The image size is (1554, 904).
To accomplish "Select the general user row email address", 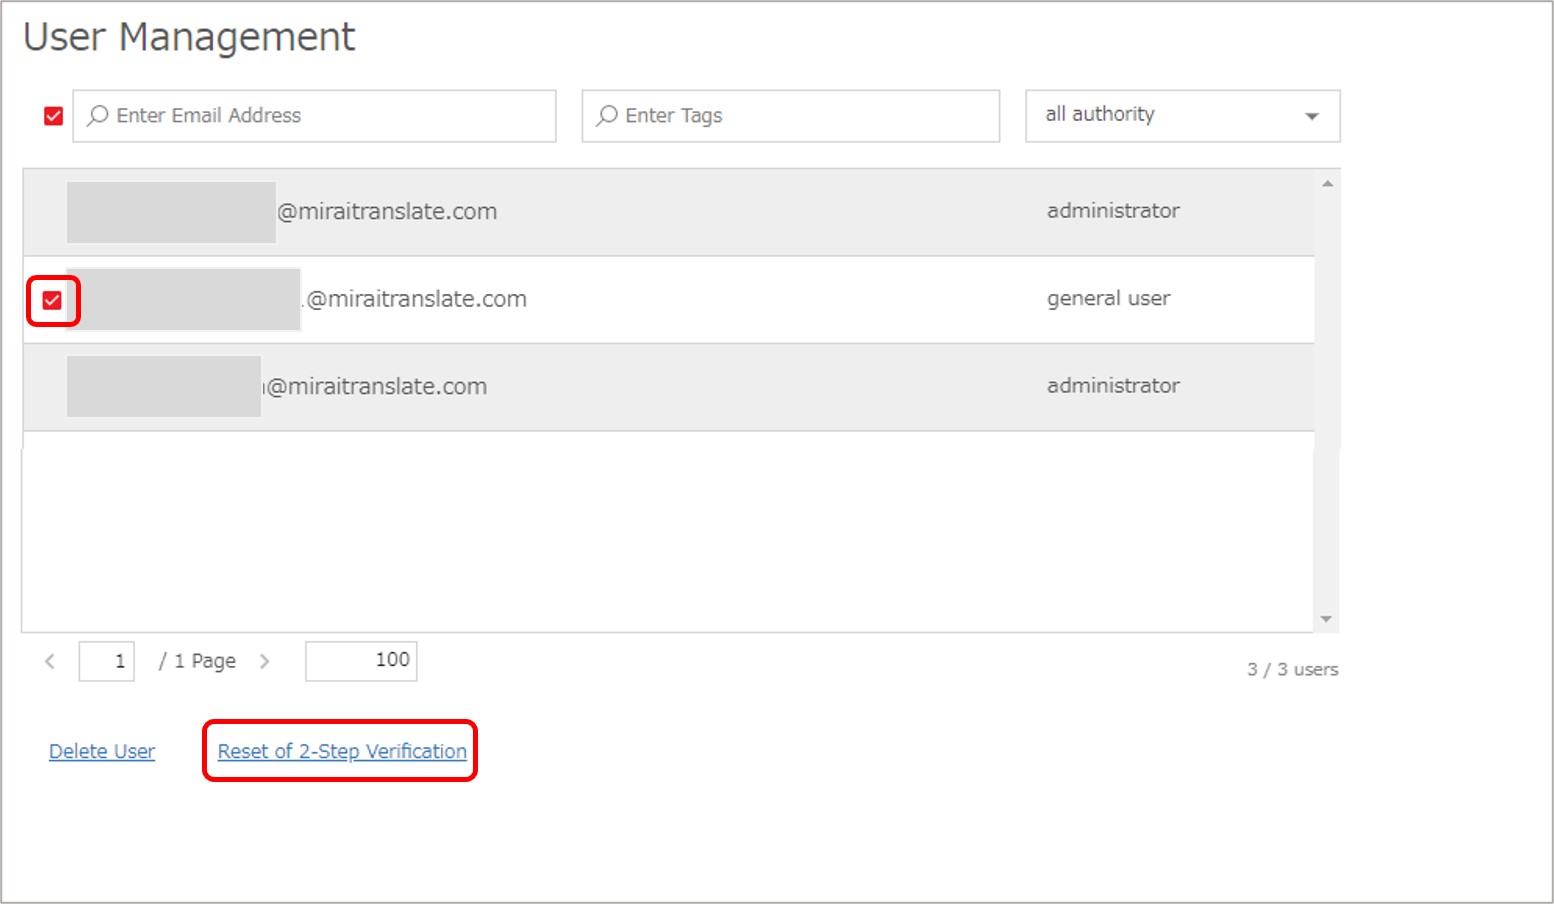I will [x=415, y=299].
